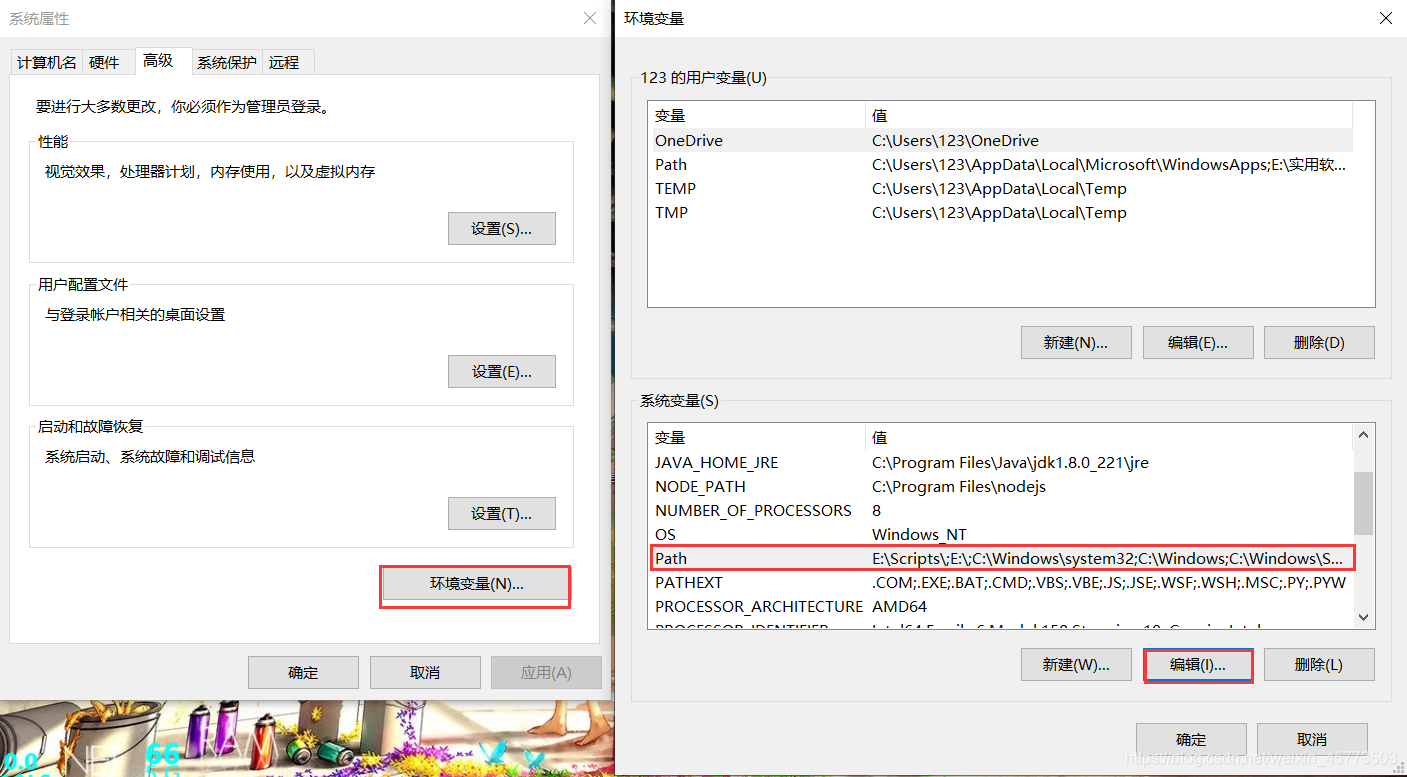Click 编辑(E)... for user variables
The image size is (1407, 777).
[1198, 342]
